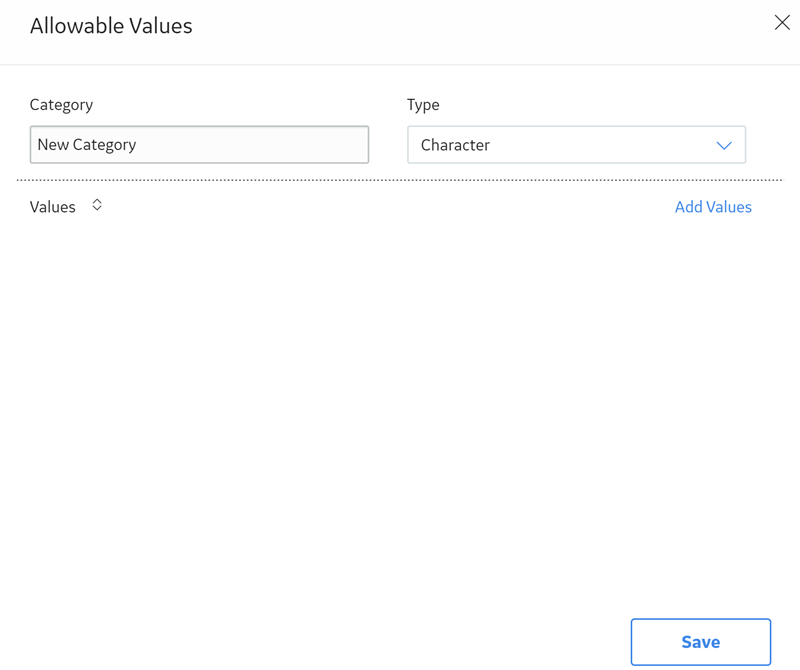This screenshot has width=800, height=670.
Task: Click the blue Save button label
Action: (x=701, y=642)
